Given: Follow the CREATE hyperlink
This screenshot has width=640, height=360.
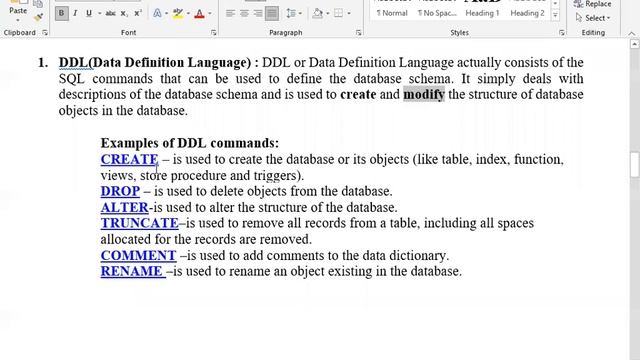Looking at the screenshot, I should point(129,159).
